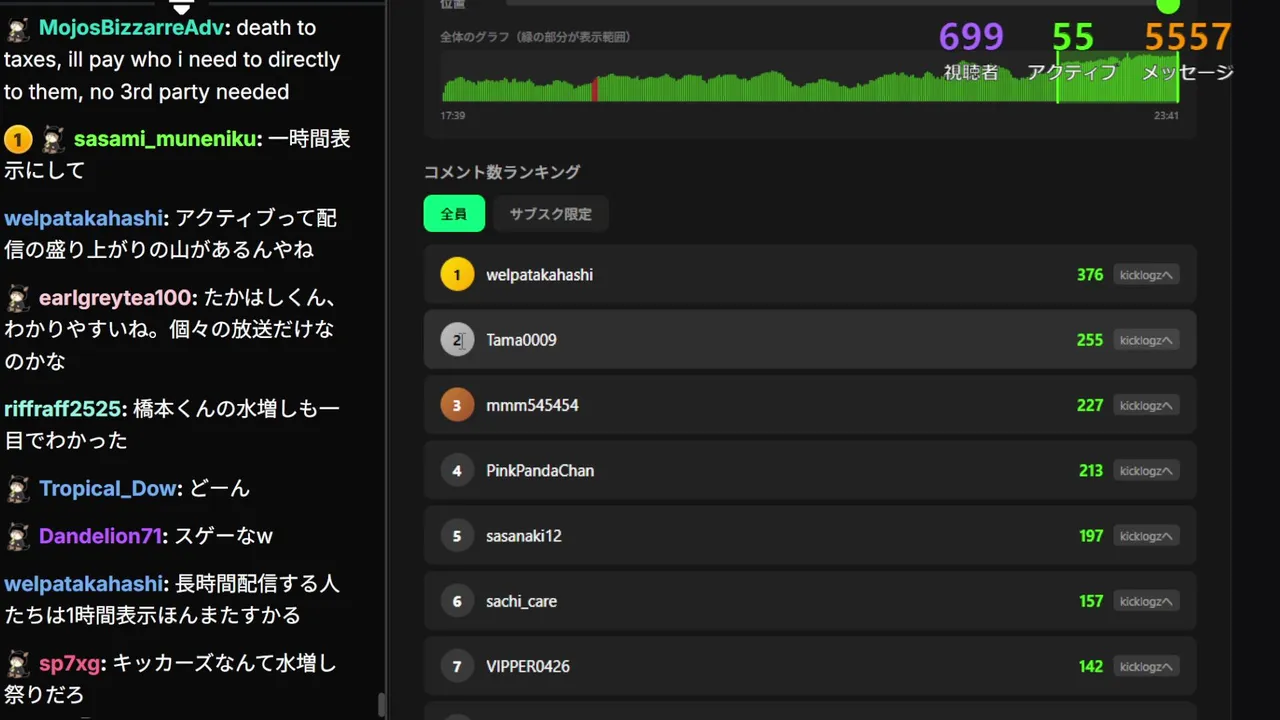The width and height of the screenshot is (1280, 720).
Task: Click welpatakahashi name in ranking
Action: 539,275
